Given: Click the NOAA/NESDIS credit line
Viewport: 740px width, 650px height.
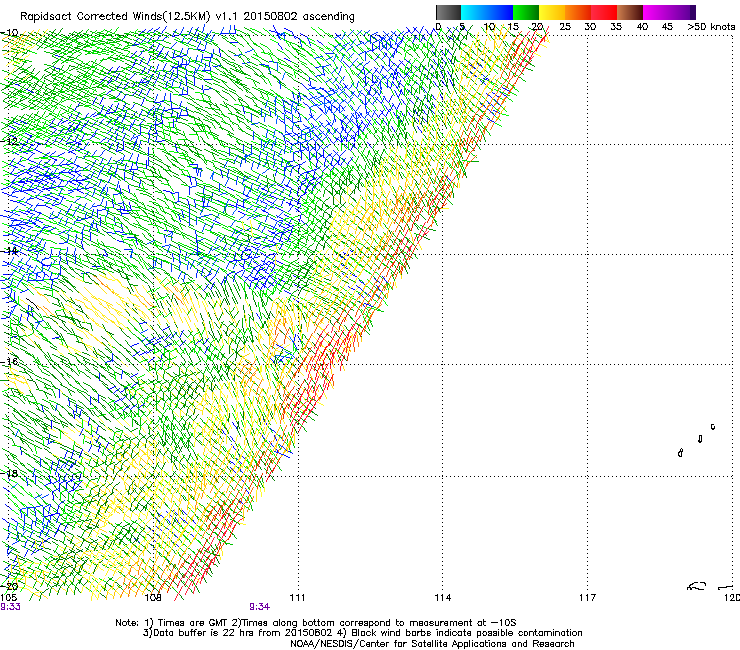Looking at the screenshot, I should point(432,644).
